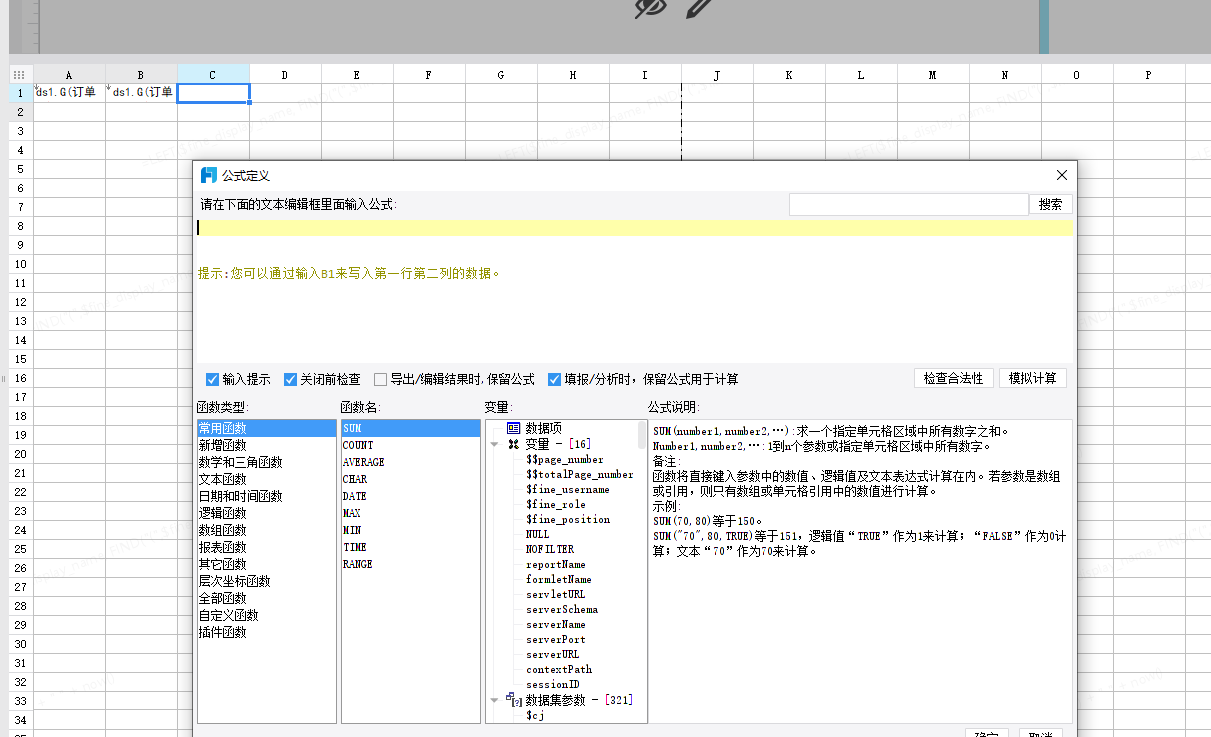Image resolution: width=1211 pixels, height=737 pixels.
Task: Select 全部函数 function type
Action: click(267, 598)
